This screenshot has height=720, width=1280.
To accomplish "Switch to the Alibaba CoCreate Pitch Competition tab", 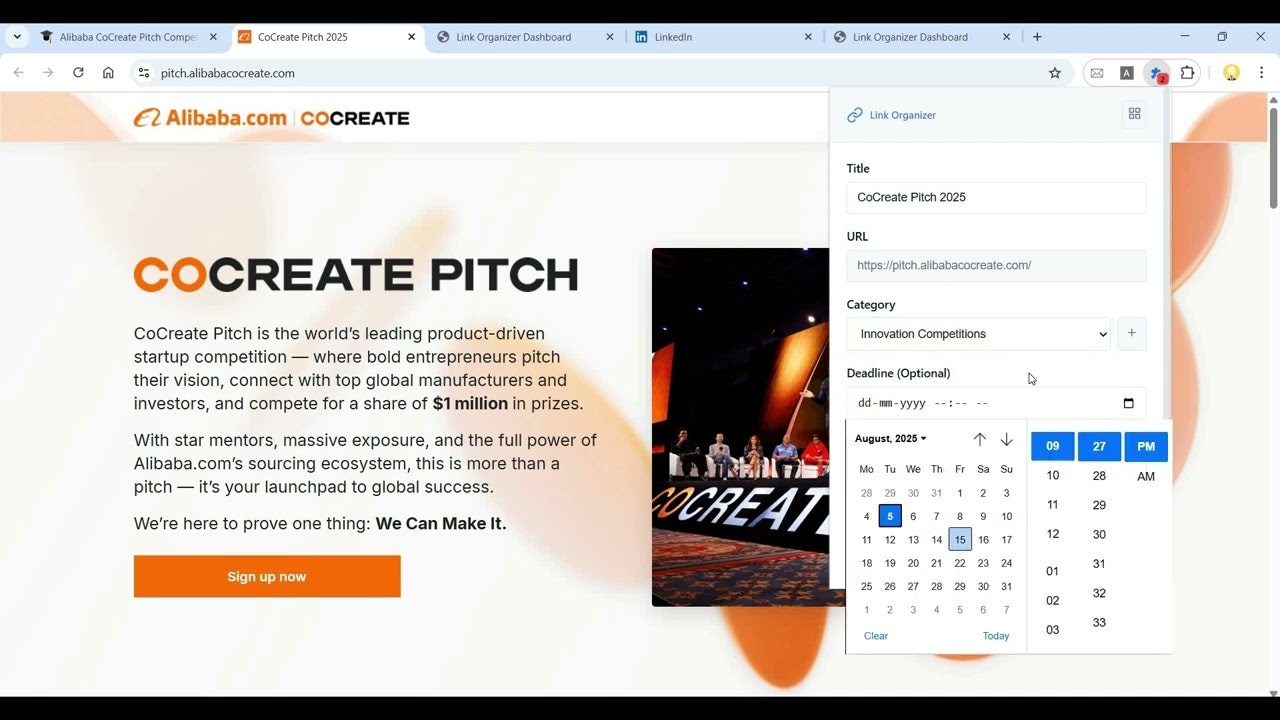I will click(x=128, y=37).
